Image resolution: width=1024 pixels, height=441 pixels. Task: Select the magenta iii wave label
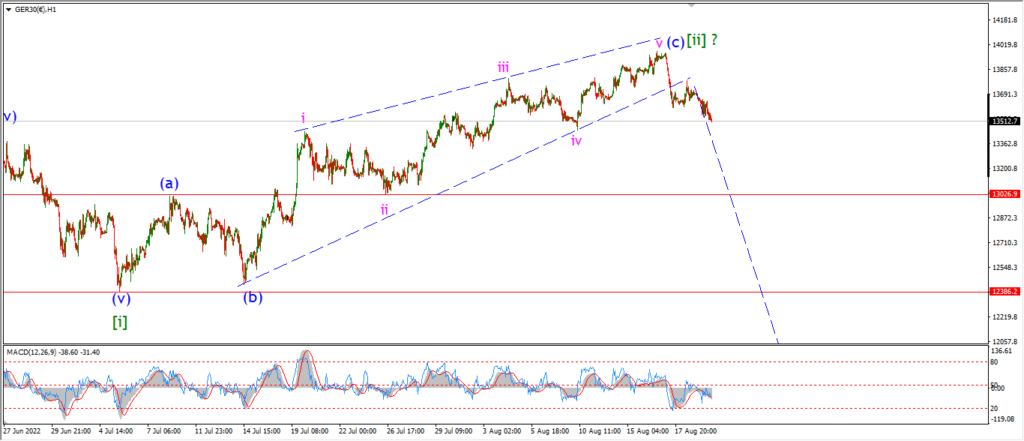click(504, 67)
